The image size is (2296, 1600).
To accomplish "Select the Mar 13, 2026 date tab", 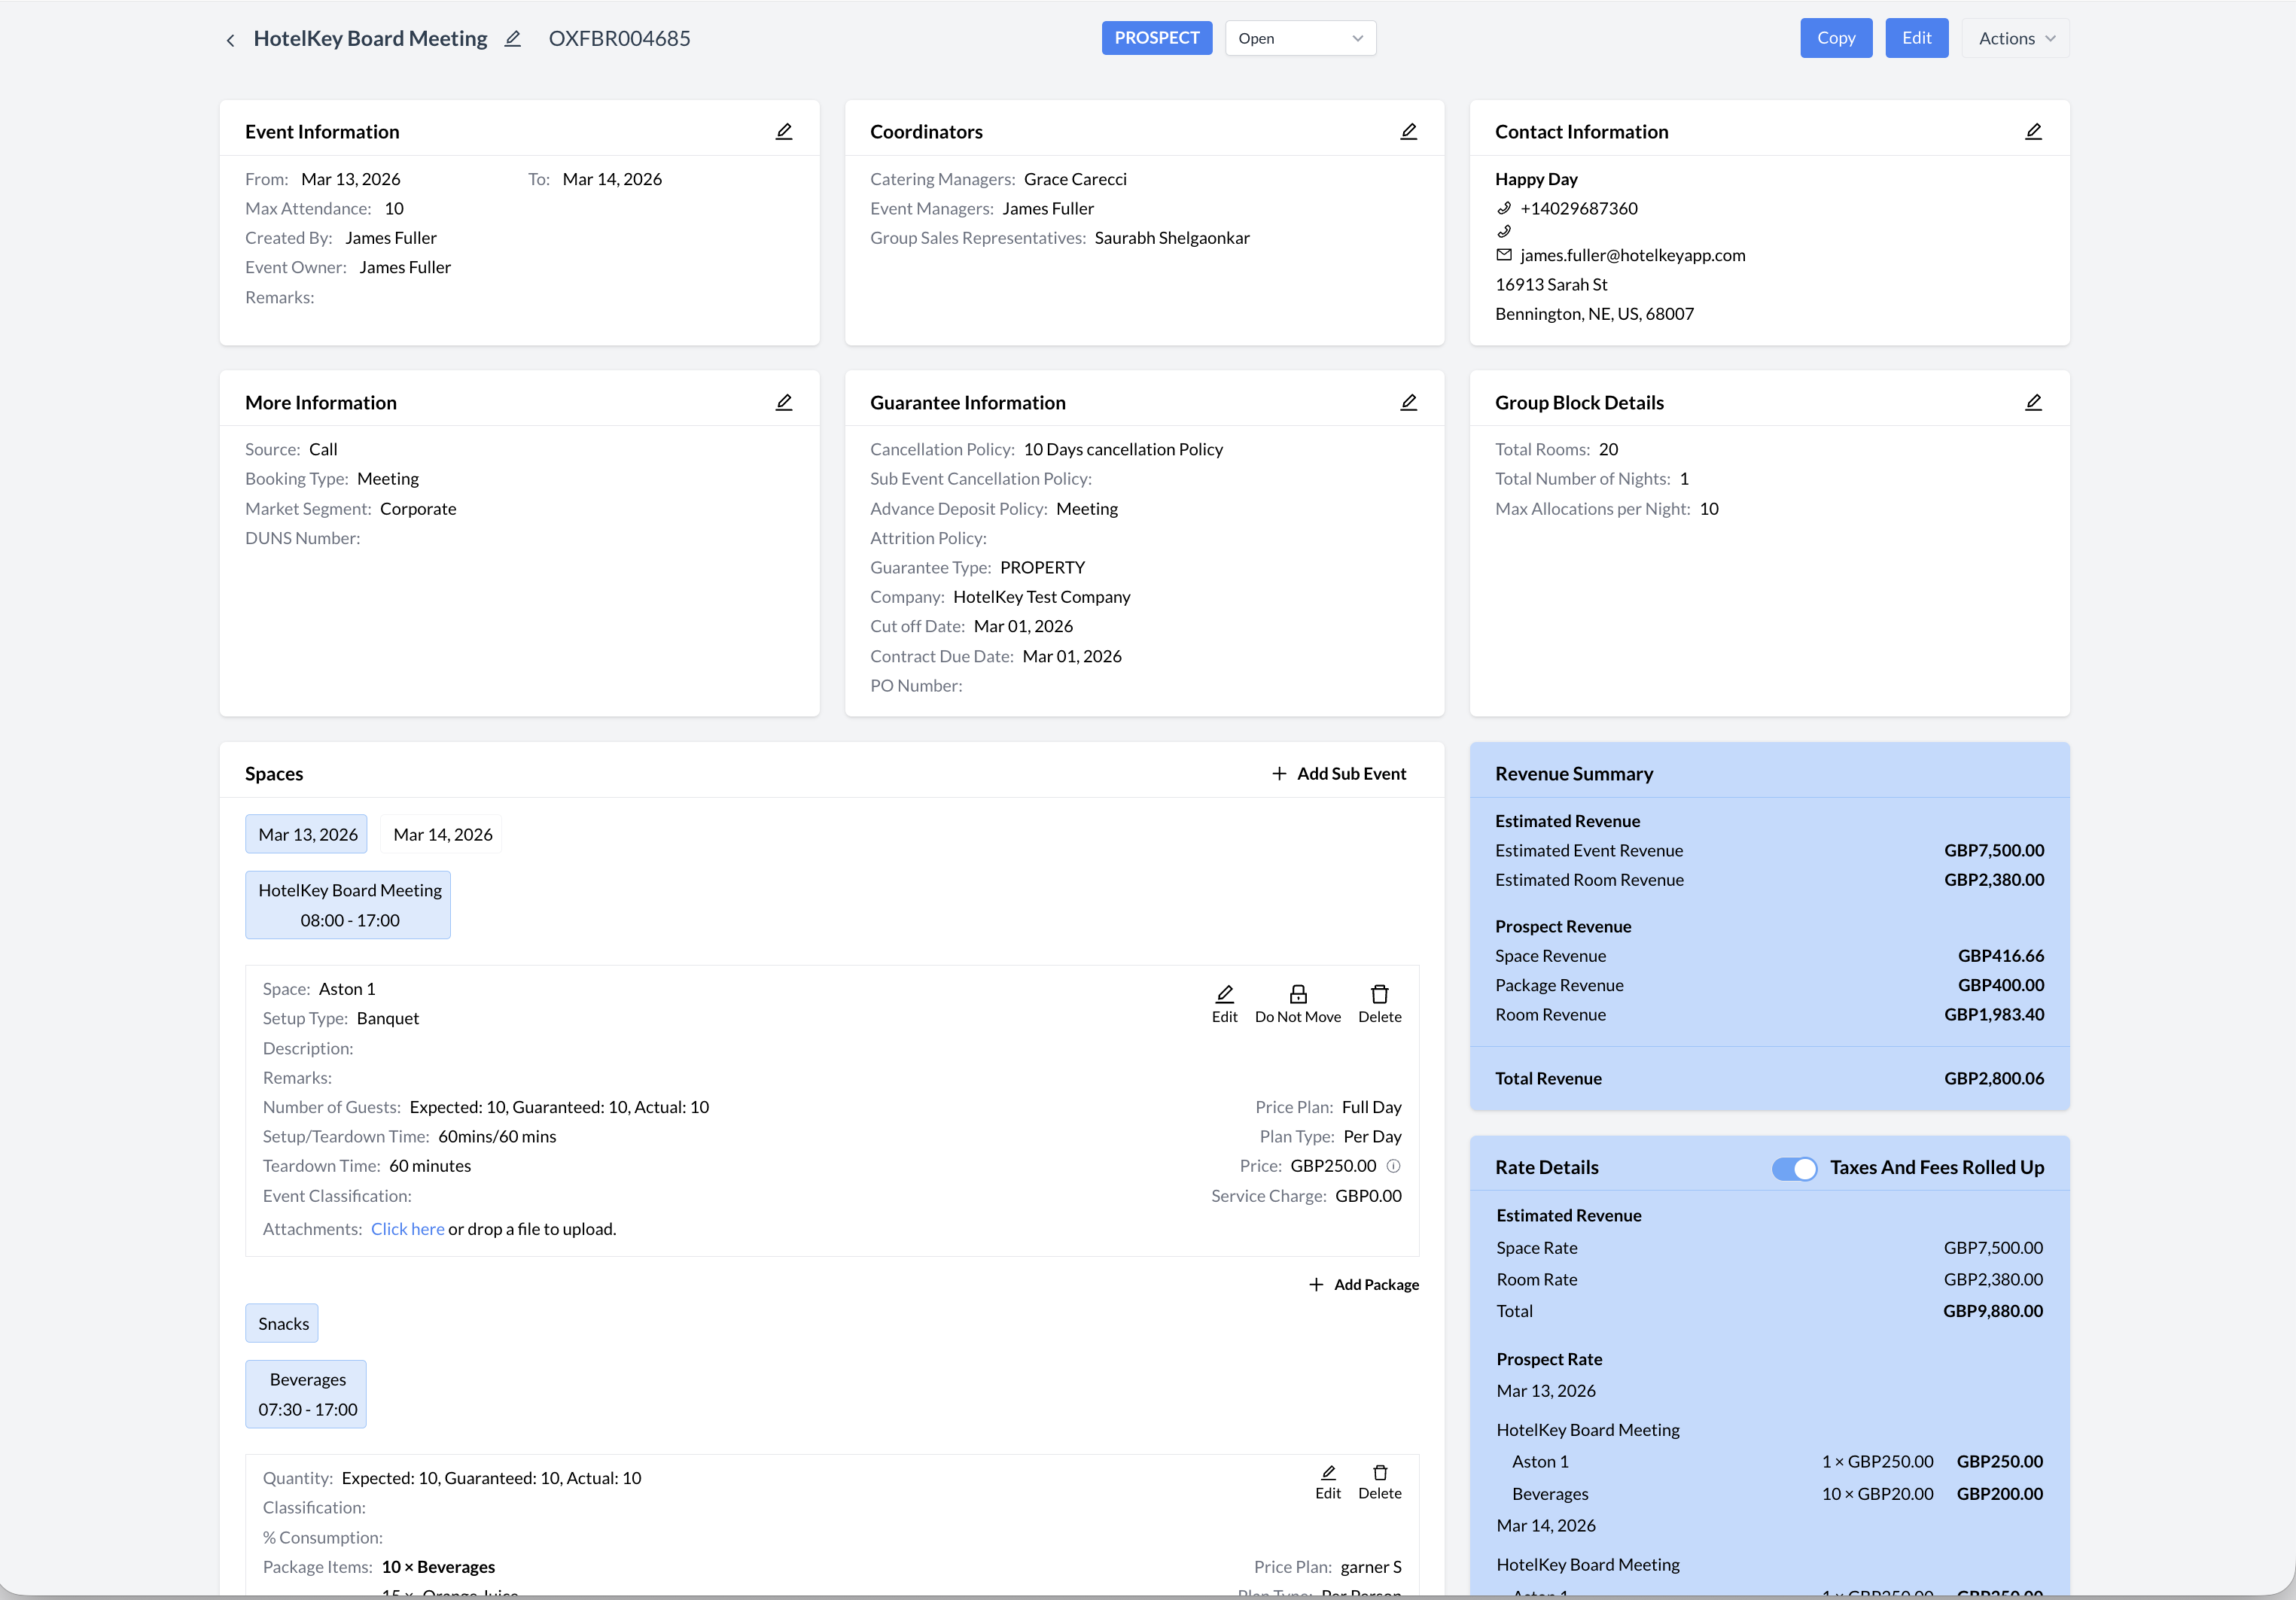I will pos(307,834).
